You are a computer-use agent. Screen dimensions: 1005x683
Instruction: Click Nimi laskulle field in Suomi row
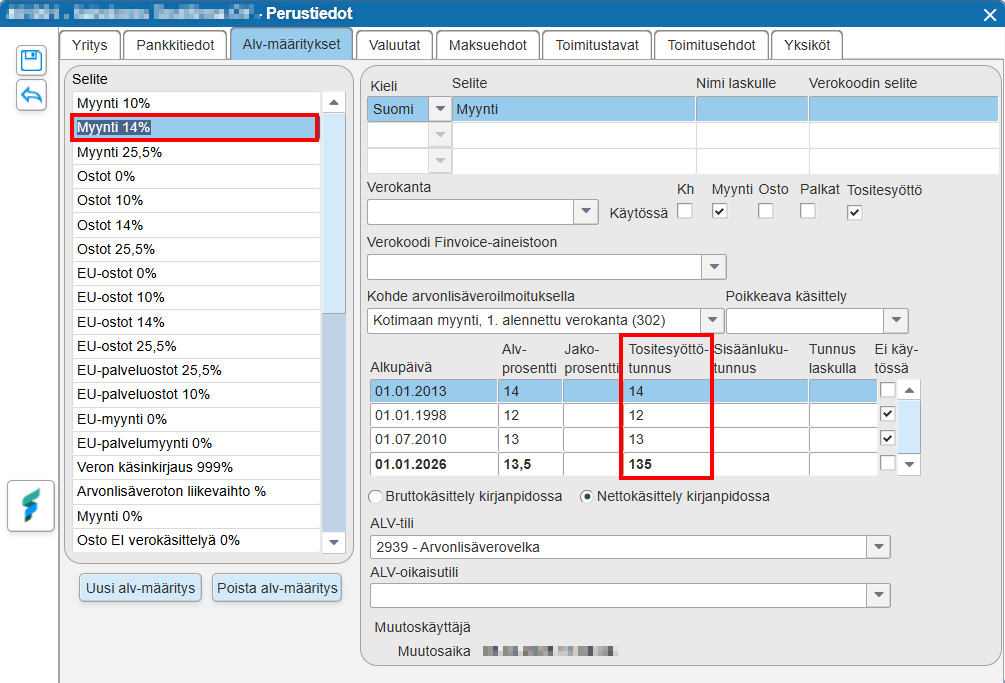(752, 109)
